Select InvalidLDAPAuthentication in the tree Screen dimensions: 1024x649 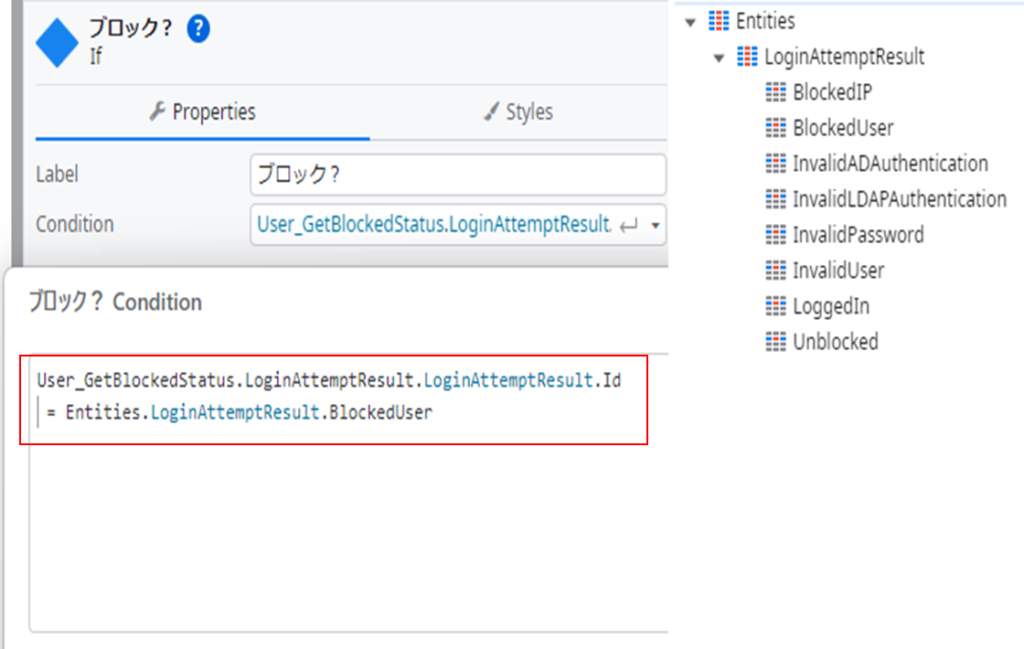point(899,199)
